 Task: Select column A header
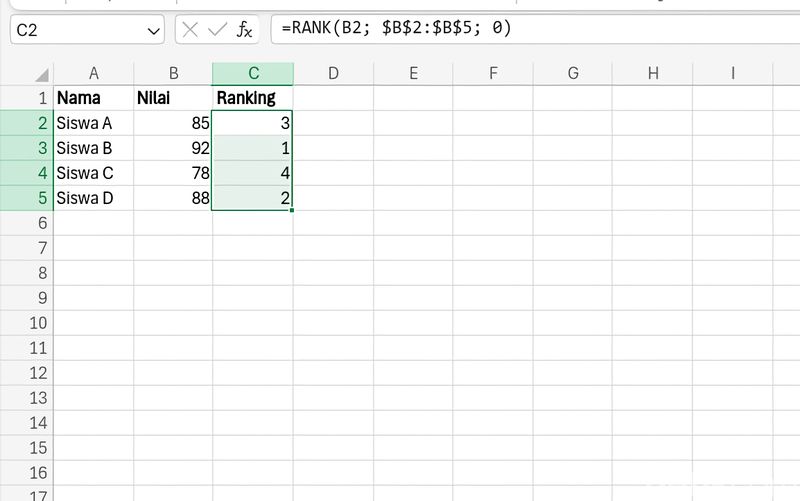(x=93, y=73)
